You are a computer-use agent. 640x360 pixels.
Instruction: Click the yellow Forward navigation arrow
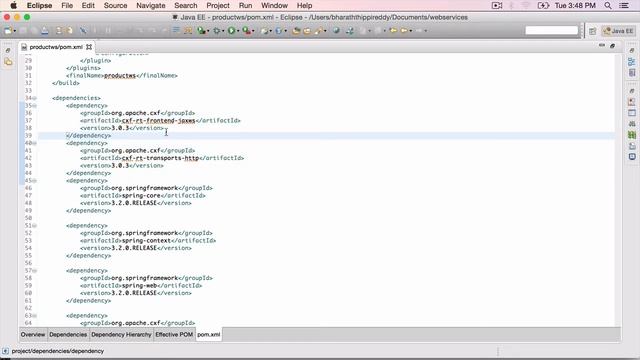pyautogui.click(x=404, y=31)
